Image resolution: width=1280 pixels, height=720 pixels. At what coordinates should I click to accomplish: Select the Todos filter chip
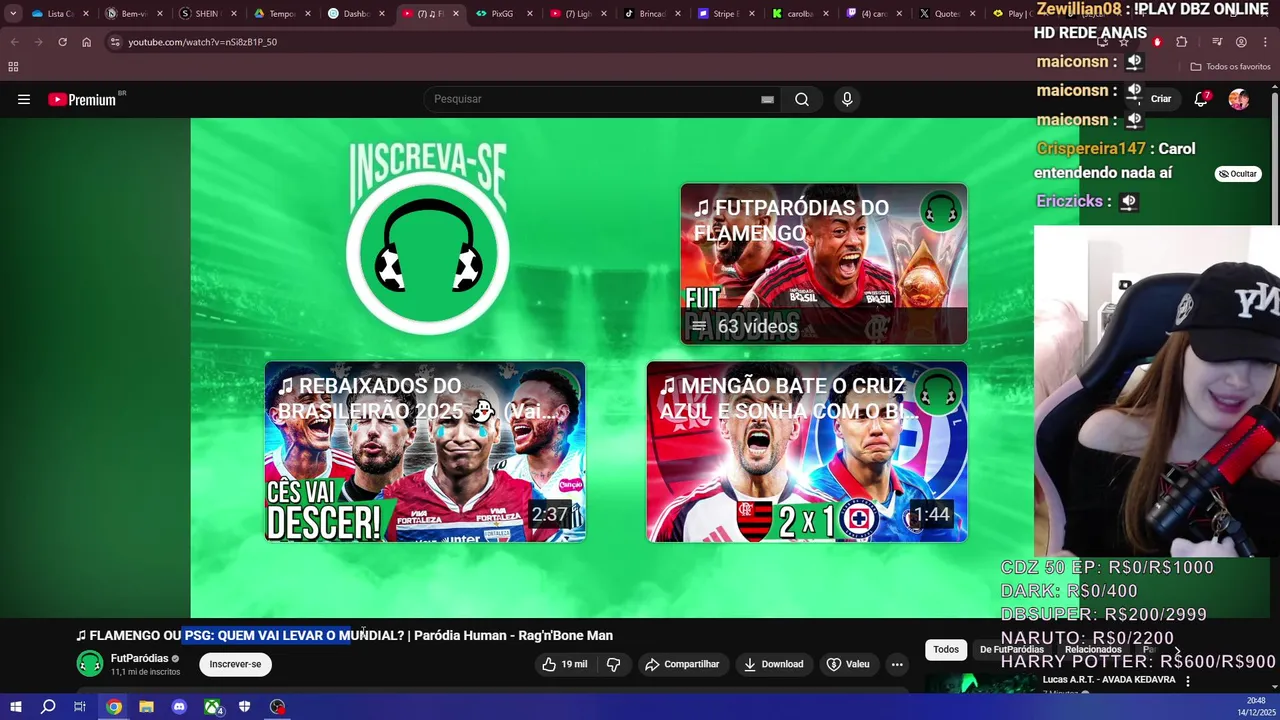coord(946,650)
